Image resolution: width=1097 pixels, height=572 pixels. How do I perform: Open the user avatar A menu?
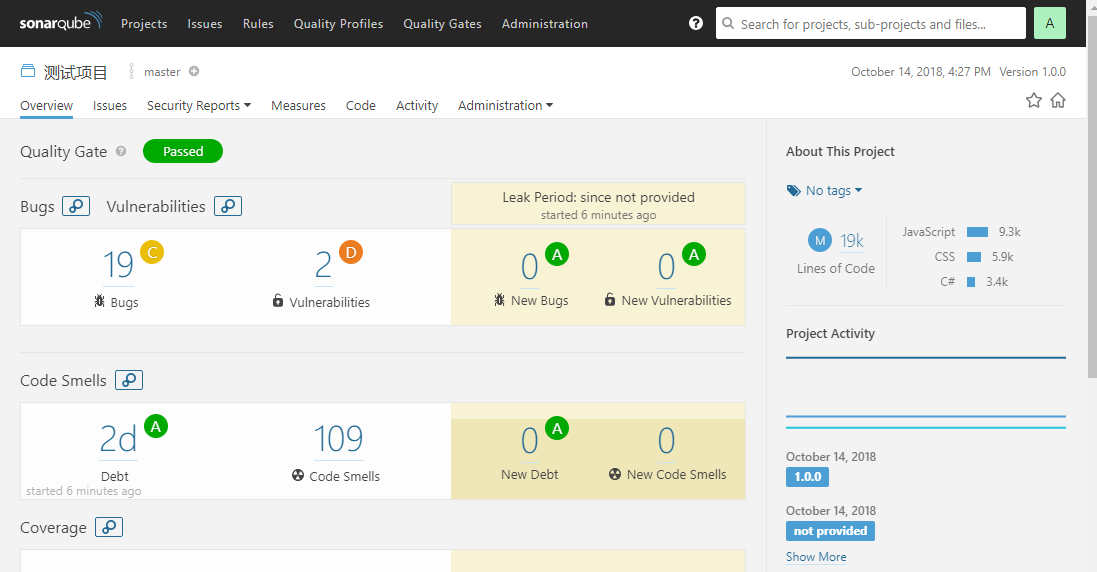[x=1049, y=23]
